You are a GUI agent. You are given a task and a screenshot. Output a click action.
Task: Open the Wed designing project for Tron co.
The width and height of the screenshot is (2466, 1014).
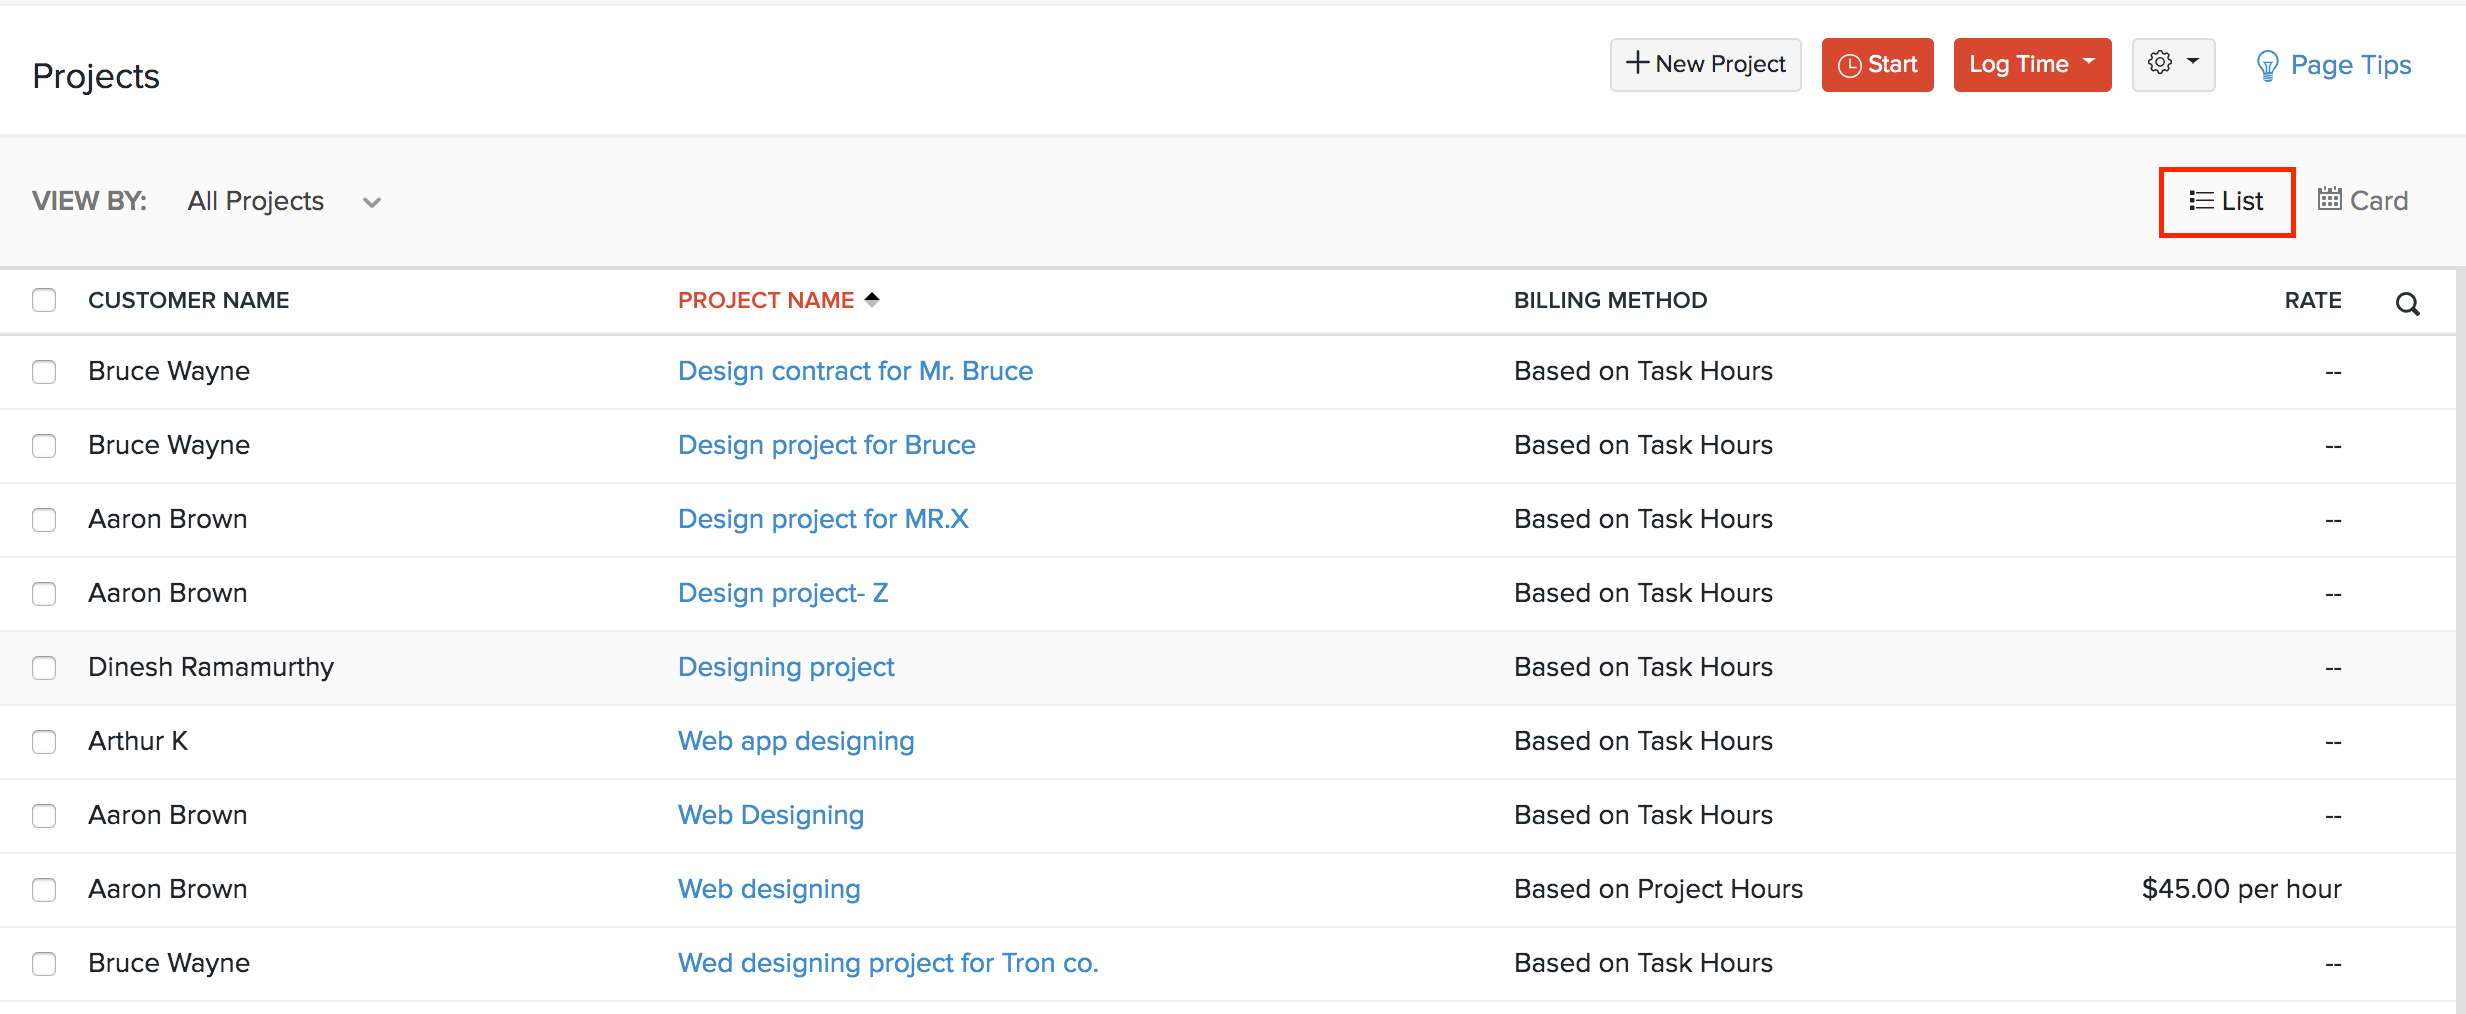pyautogui.click(x=887, y=962)
